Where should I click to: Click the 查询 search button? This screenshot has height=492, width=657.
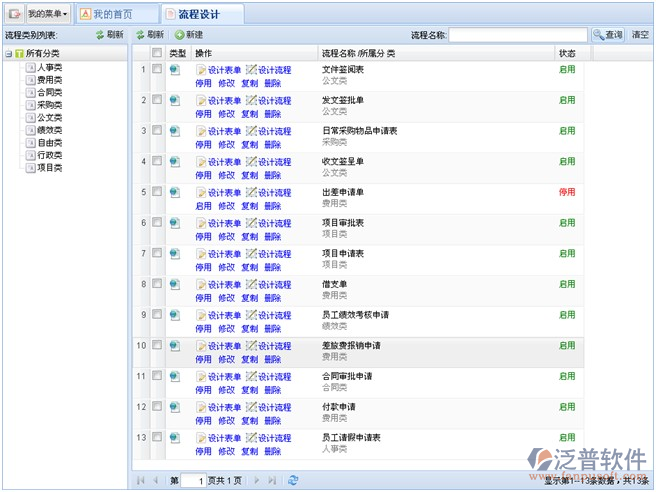(x=607, y=35)
